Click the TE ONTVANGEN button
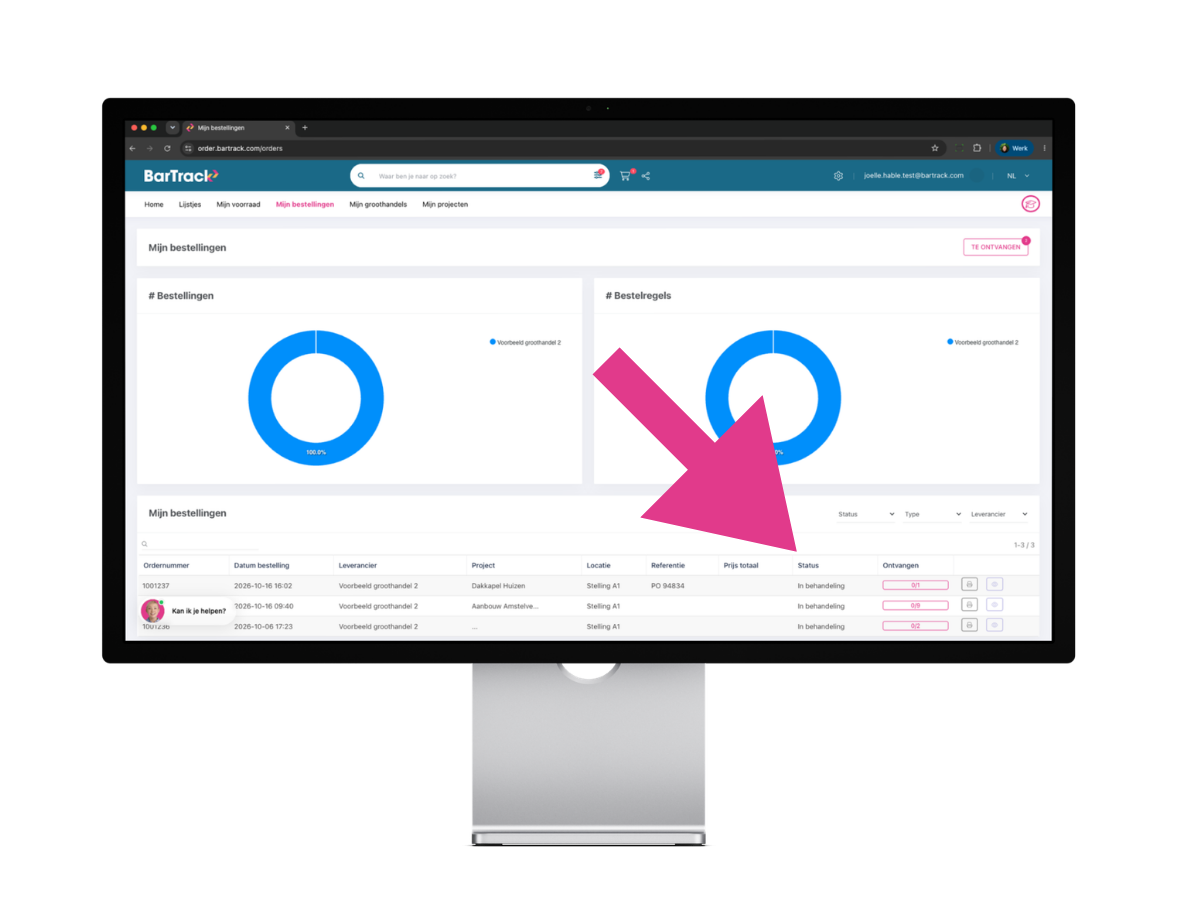 click(x=996, y=247)
